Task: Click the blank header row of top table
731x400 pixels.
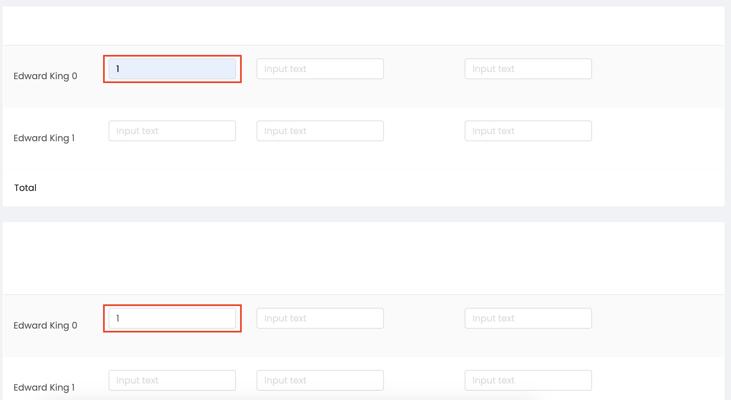Action: tap(363, 25)
